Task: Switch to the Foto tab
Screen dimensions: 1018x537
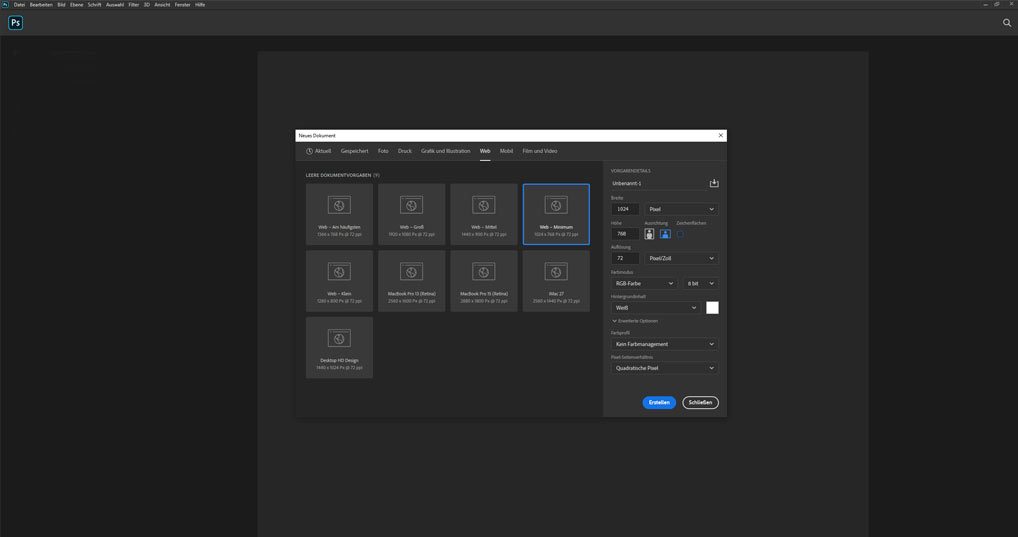Action: click(383, 151)
